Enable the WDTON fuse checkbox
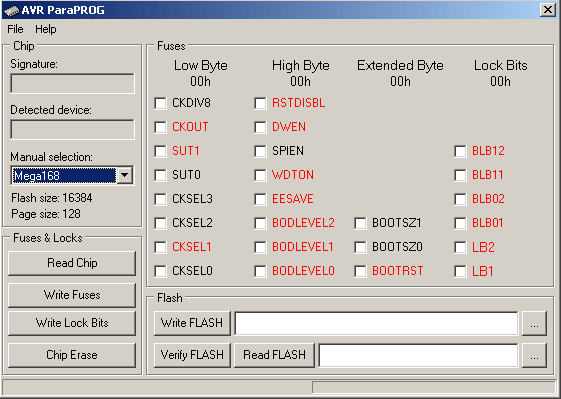This screenshot has height=399, width=561. (260, 175)
